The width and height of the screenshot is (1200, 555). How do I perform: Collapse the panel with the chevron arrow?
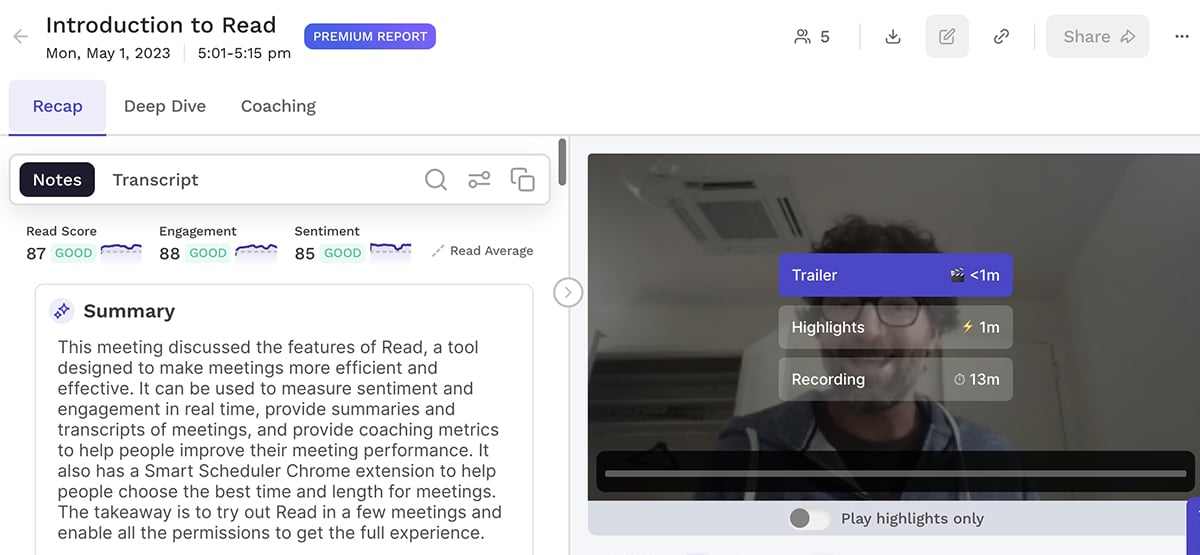point(568,292)
